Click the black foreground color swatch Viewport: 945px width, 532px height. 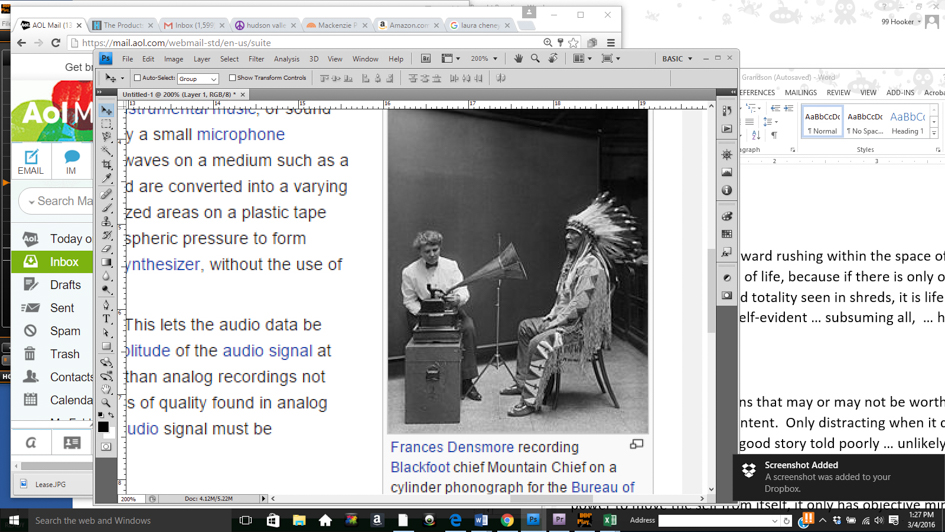[x=102, y=427]
